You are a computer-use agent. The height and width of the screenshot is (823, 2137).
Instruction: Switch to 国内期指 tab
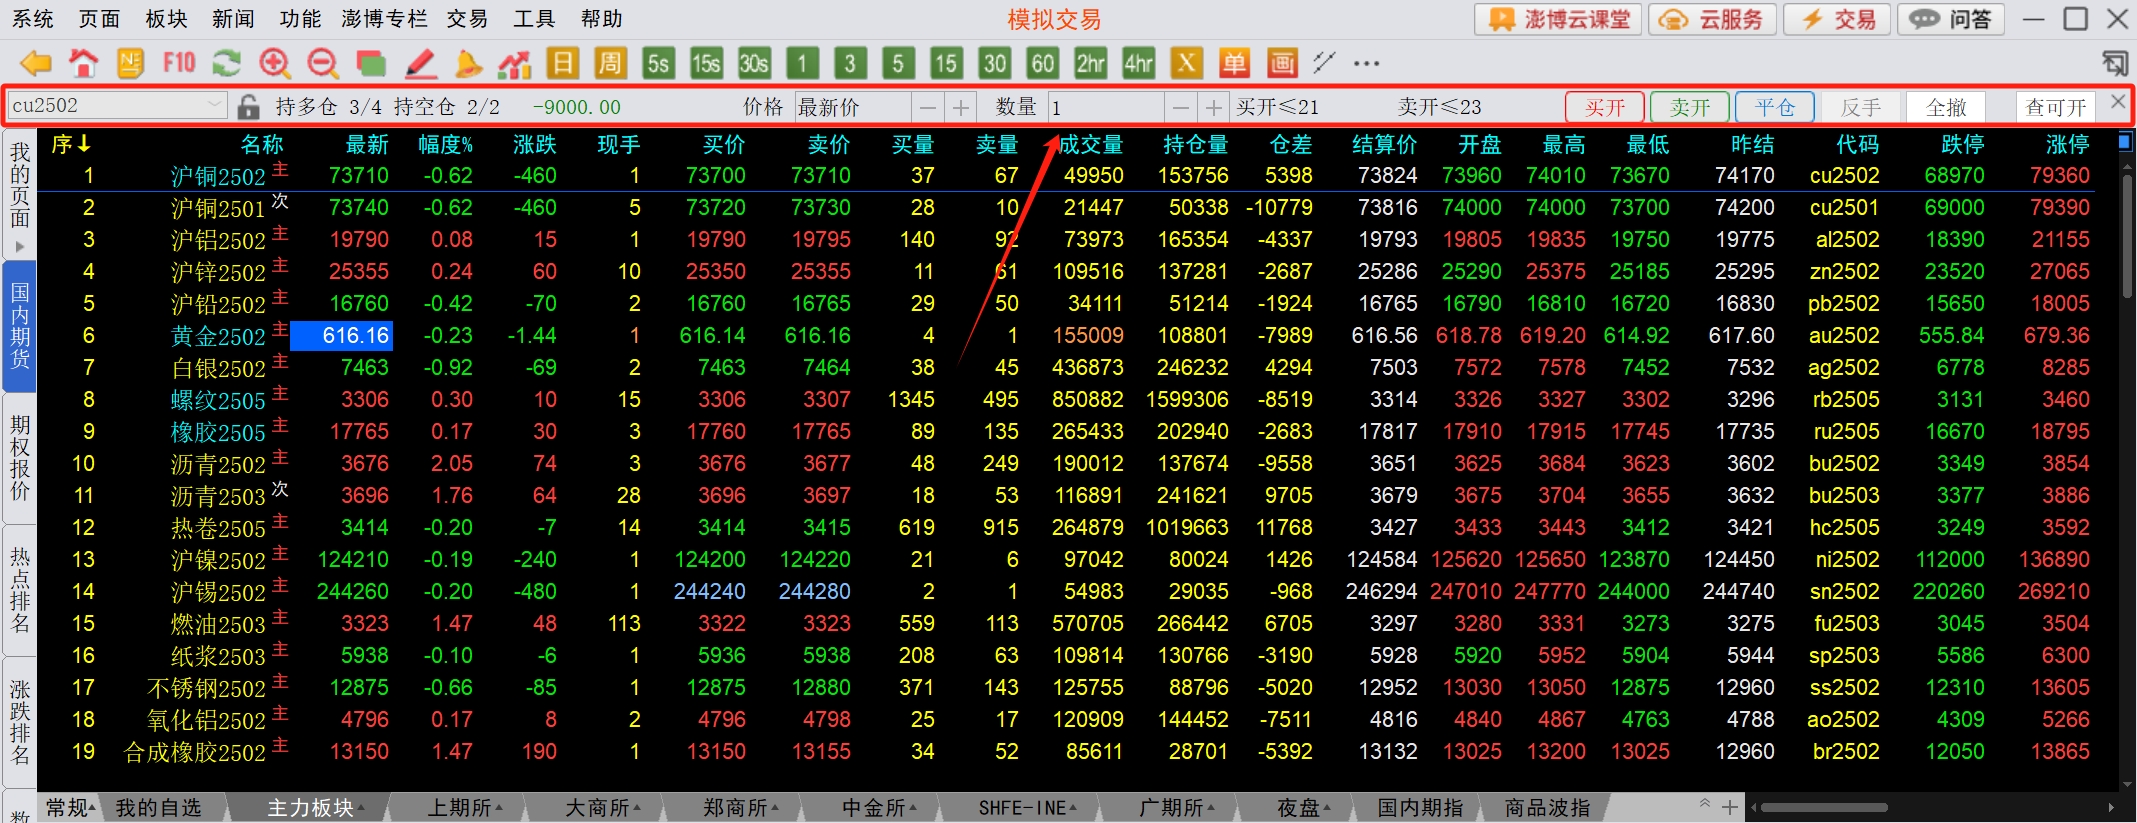point(1420,807)
